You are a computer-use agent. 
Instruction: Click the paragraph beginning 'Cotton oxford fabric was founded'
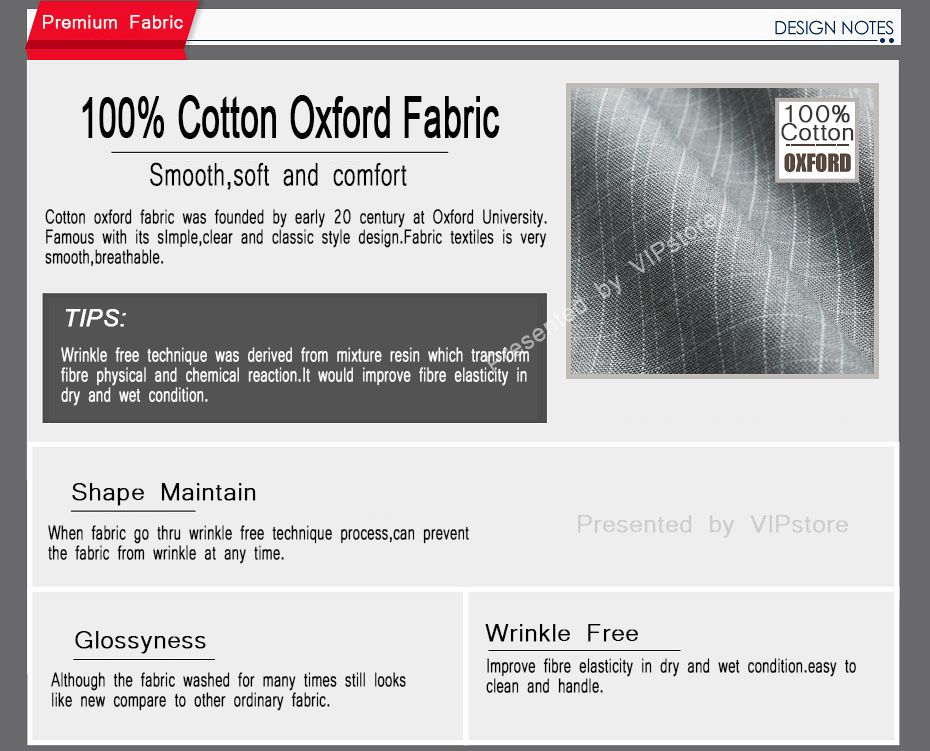(x=295, y=237)
